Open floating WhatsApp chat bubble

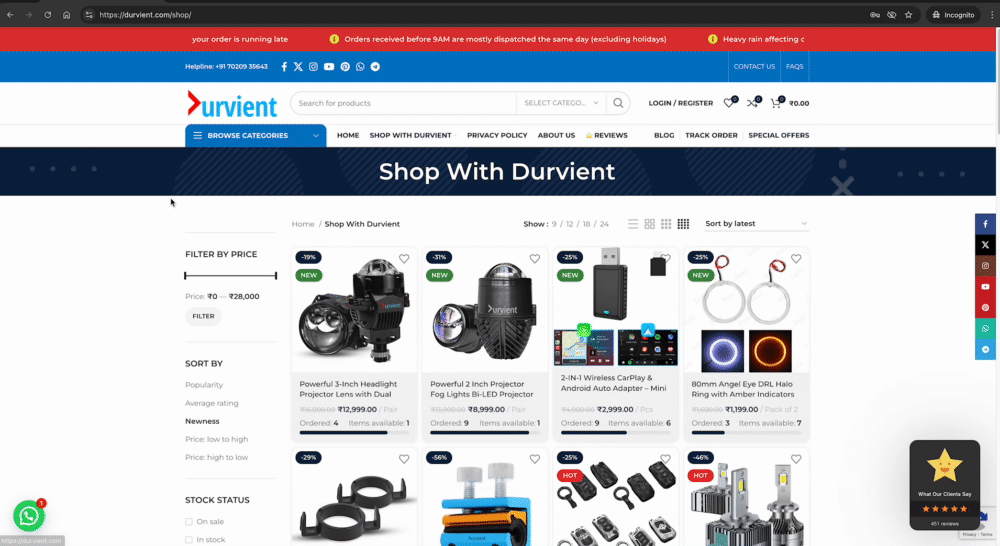[x=29, y=516]
